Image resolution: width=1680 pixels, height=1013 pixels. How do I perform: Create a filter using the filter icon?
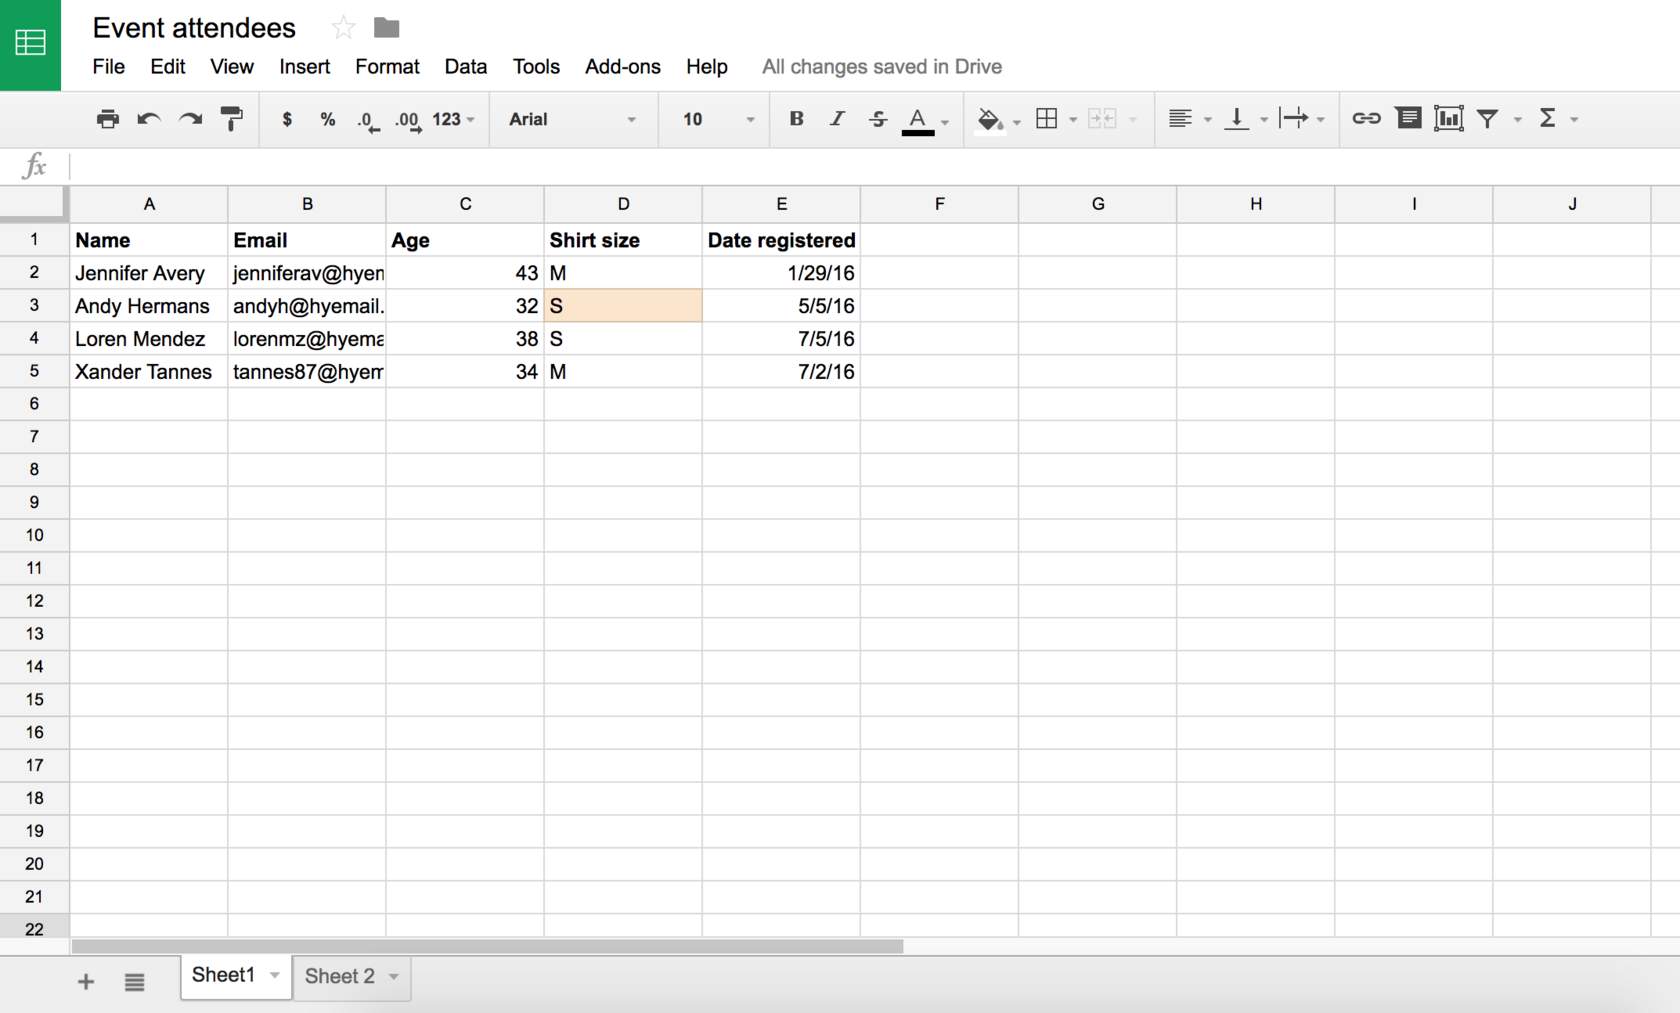click(x=1489, y=119)
